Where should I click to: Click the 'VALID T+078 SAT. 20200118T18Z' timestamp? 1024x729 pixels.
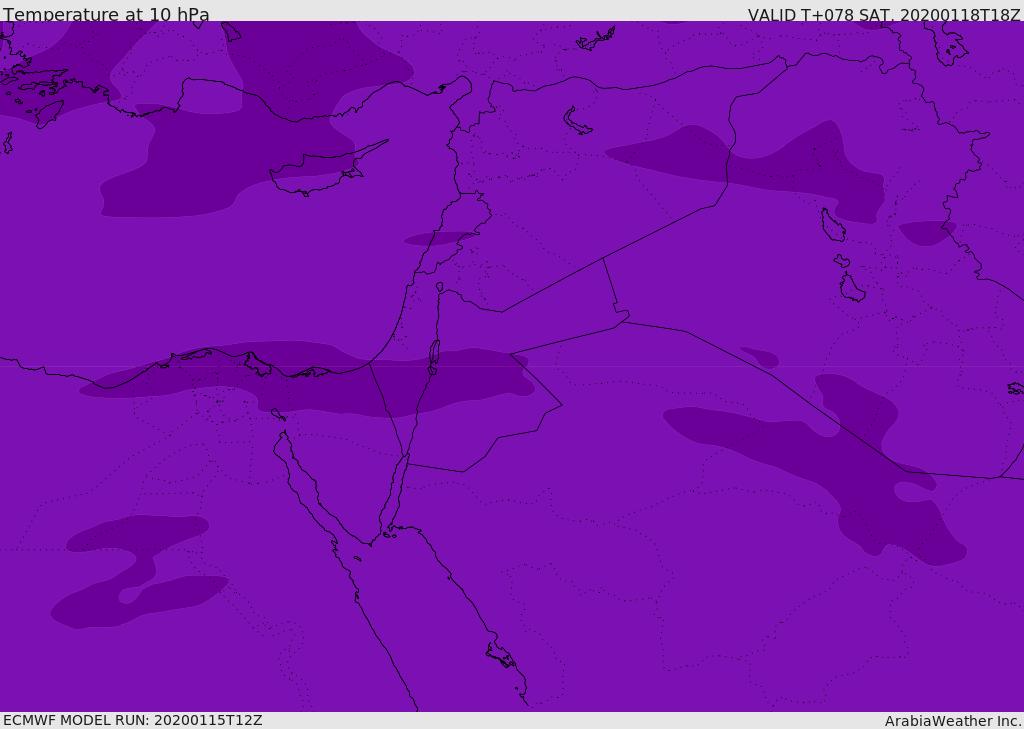[884, 14]
